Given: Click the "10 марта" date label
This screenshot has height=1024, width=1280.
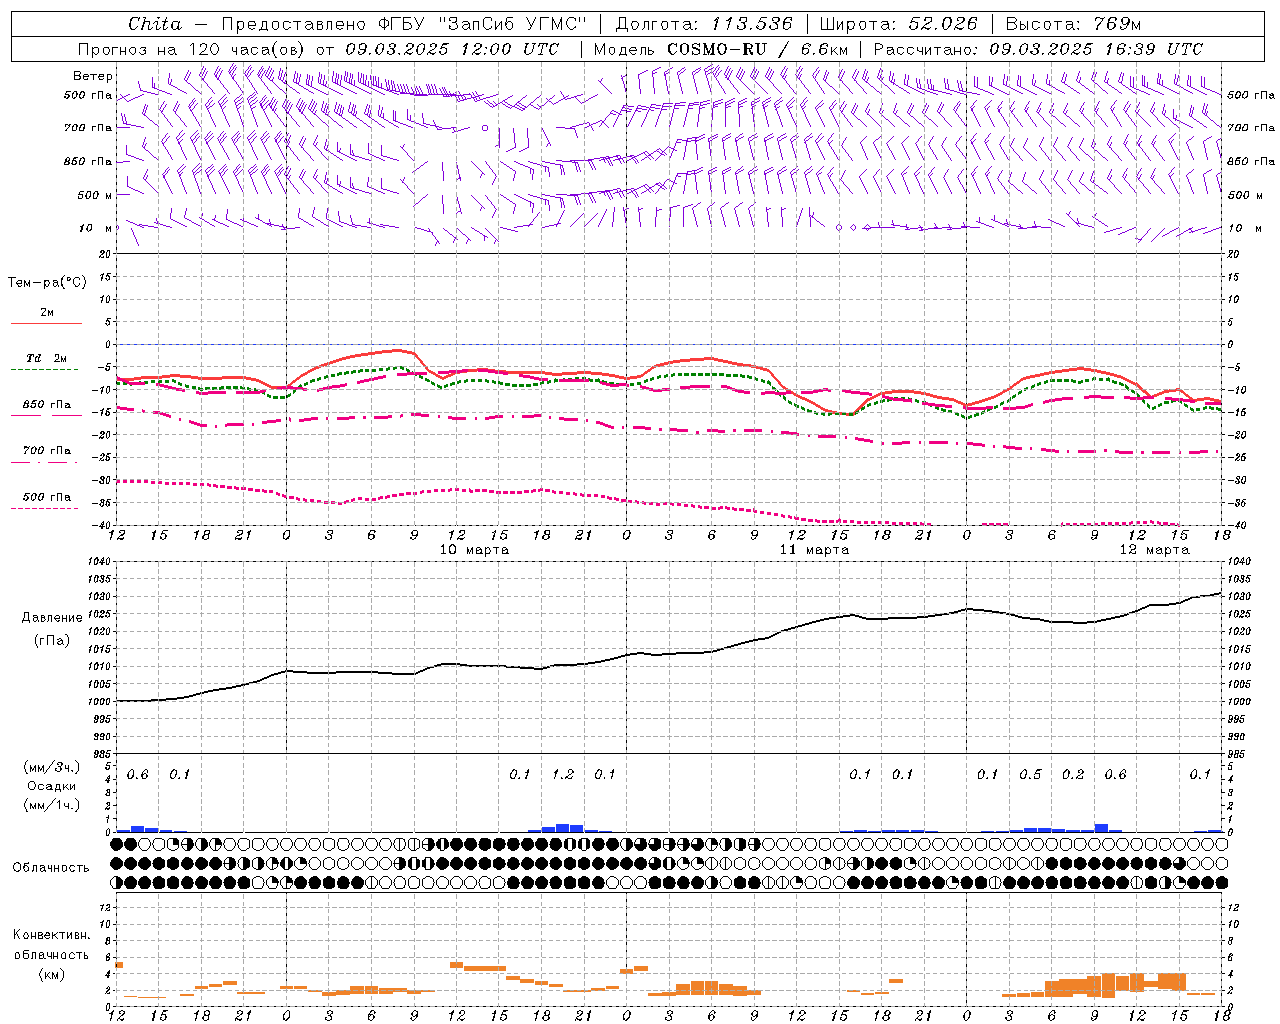Looking at the screenshot, I should [x=474, y=550].
